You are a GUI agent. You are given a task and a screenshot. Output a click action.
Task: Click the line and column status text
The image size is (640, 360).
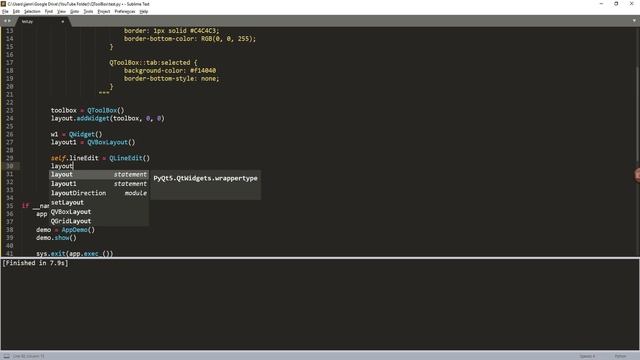point(29,356)
